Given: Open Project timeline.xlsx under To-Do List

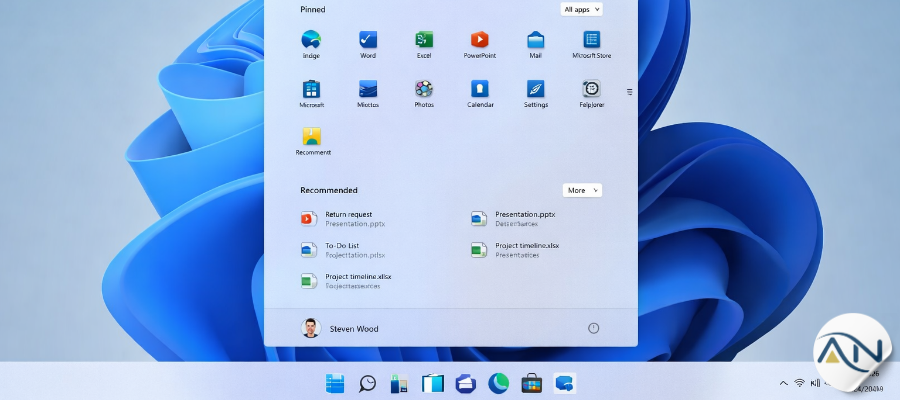Looking at the screenshot, I should pos(347,281).
